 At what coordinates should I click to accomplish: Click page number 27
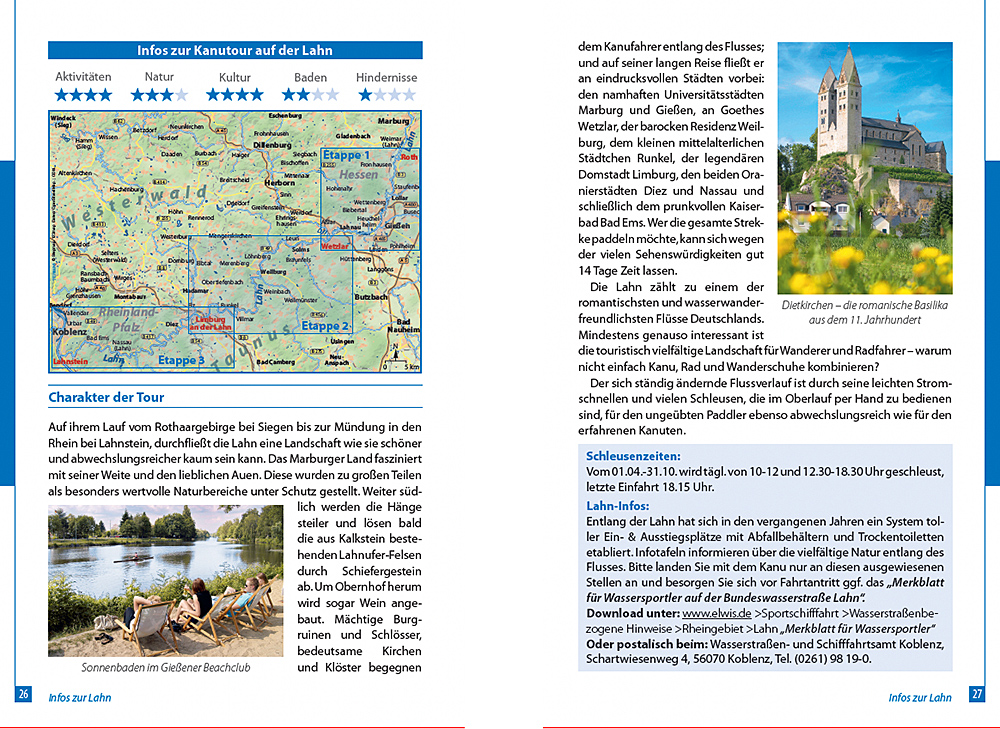coord(976,694)
